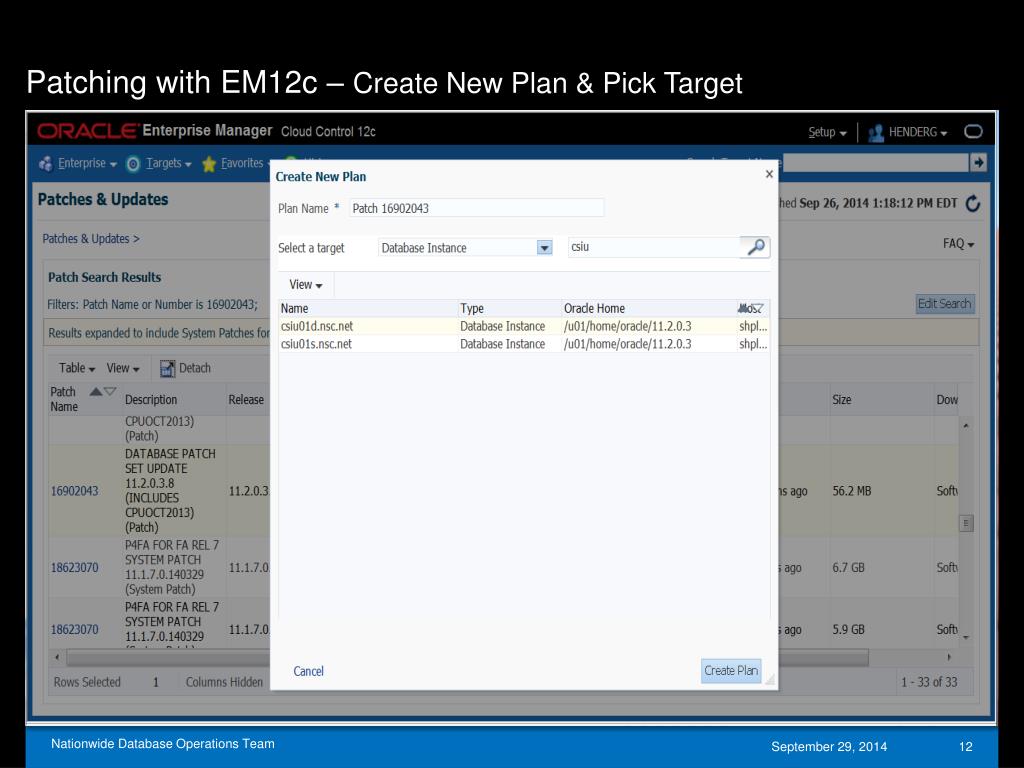The image size is (1024, 768).
Task: Click the Favorites star icon
Action: point(208,164)
